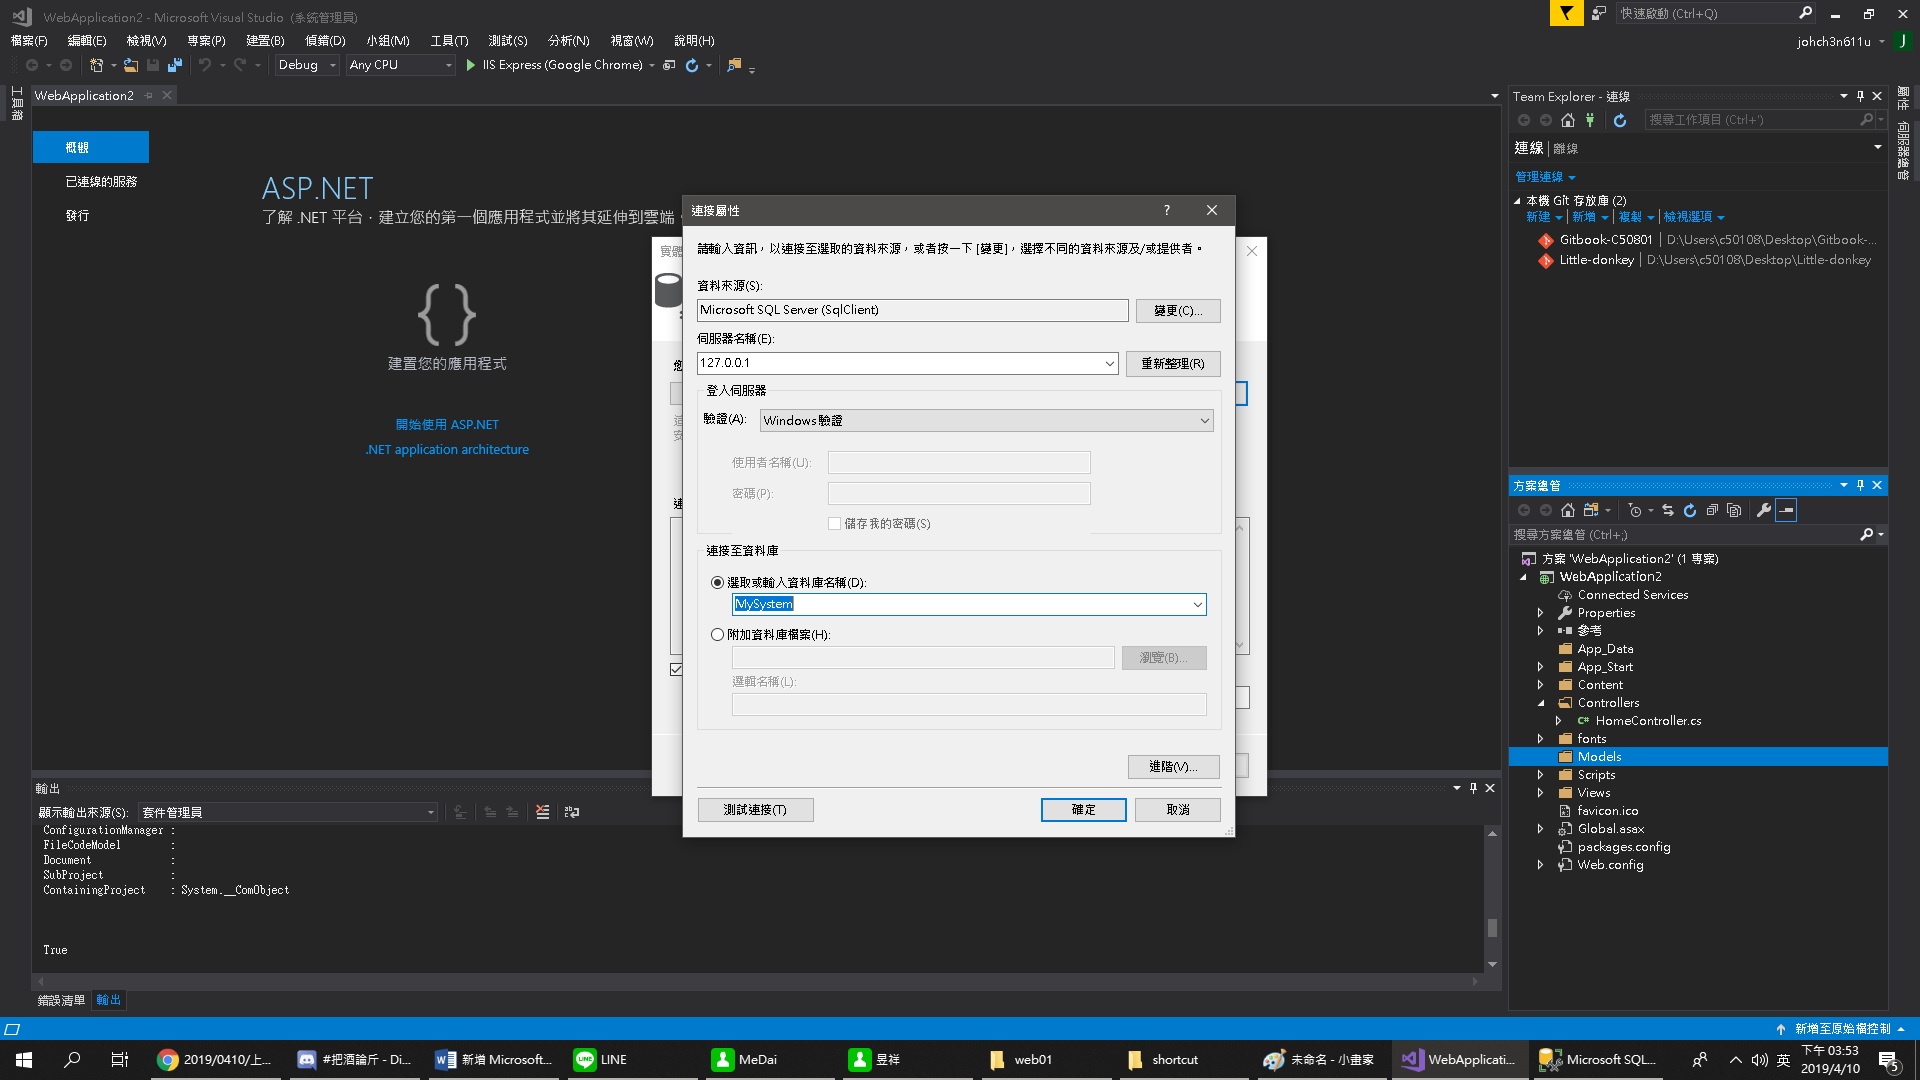Click the Change data source button
Screen dimensions: 1920x1080
click(x=1178, y=311)
